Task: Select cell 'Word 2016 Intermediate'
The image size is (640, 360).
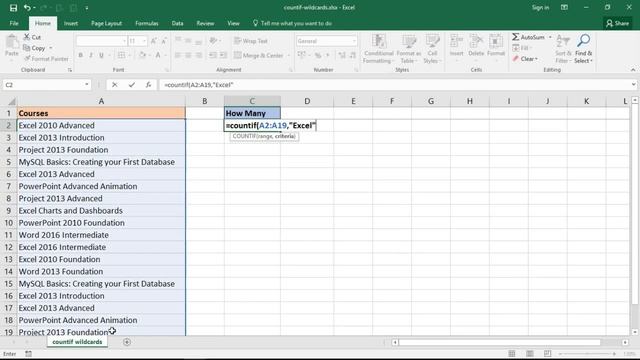Action: pyautogui.click(x=101, y=235)
